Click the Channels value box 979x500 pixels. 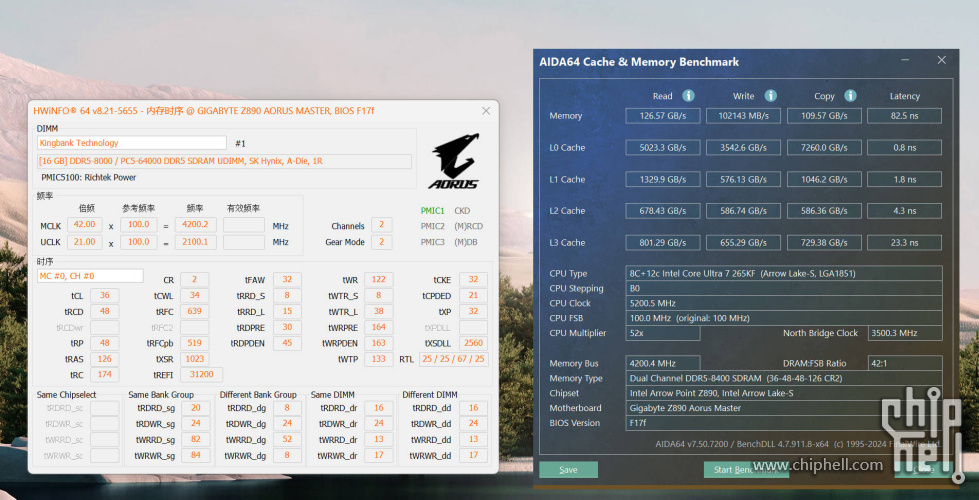(381, 225)
